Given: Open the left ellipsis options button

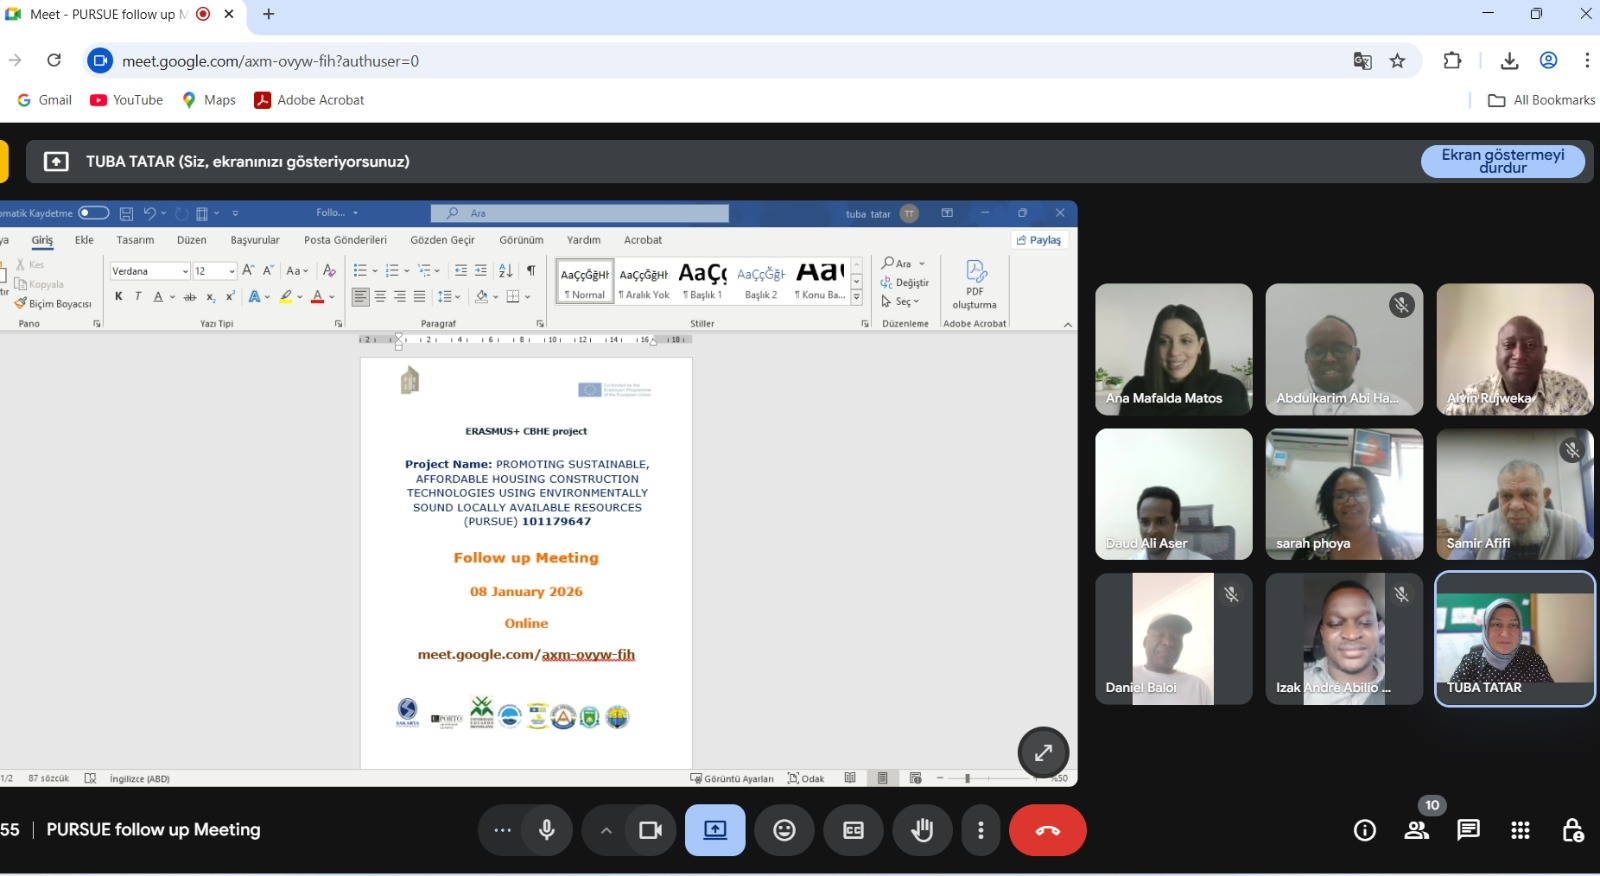Looking at the screenshot, I should pos(502,830).
